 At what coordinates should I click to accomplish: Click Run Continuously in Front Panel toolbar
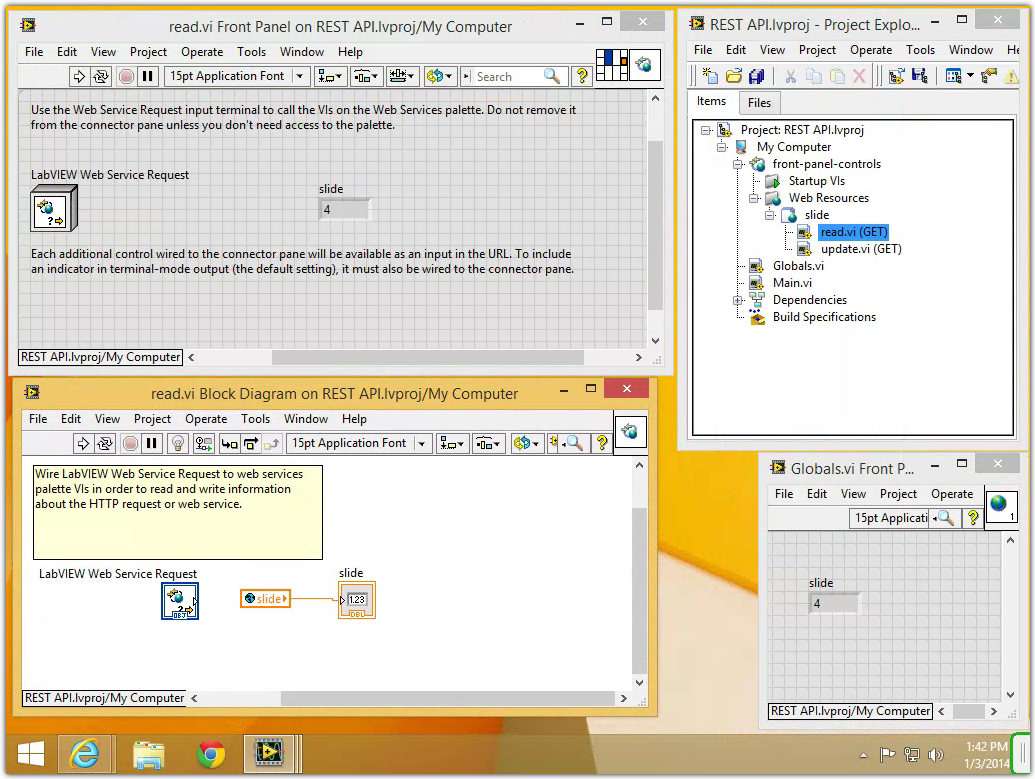pyautogui.click(x=102, y=76)
